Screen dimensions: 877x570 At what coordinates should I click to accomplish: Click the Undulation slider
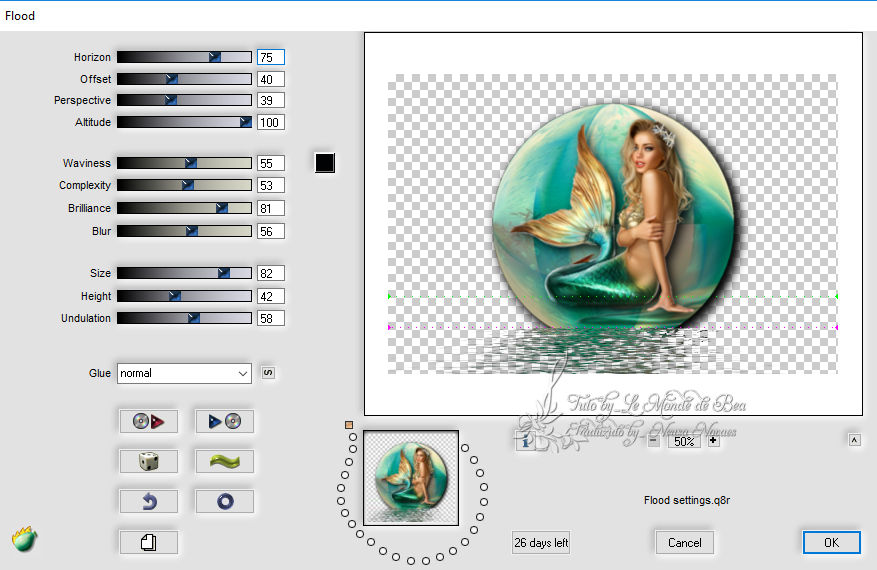click(x=184, y=318)
